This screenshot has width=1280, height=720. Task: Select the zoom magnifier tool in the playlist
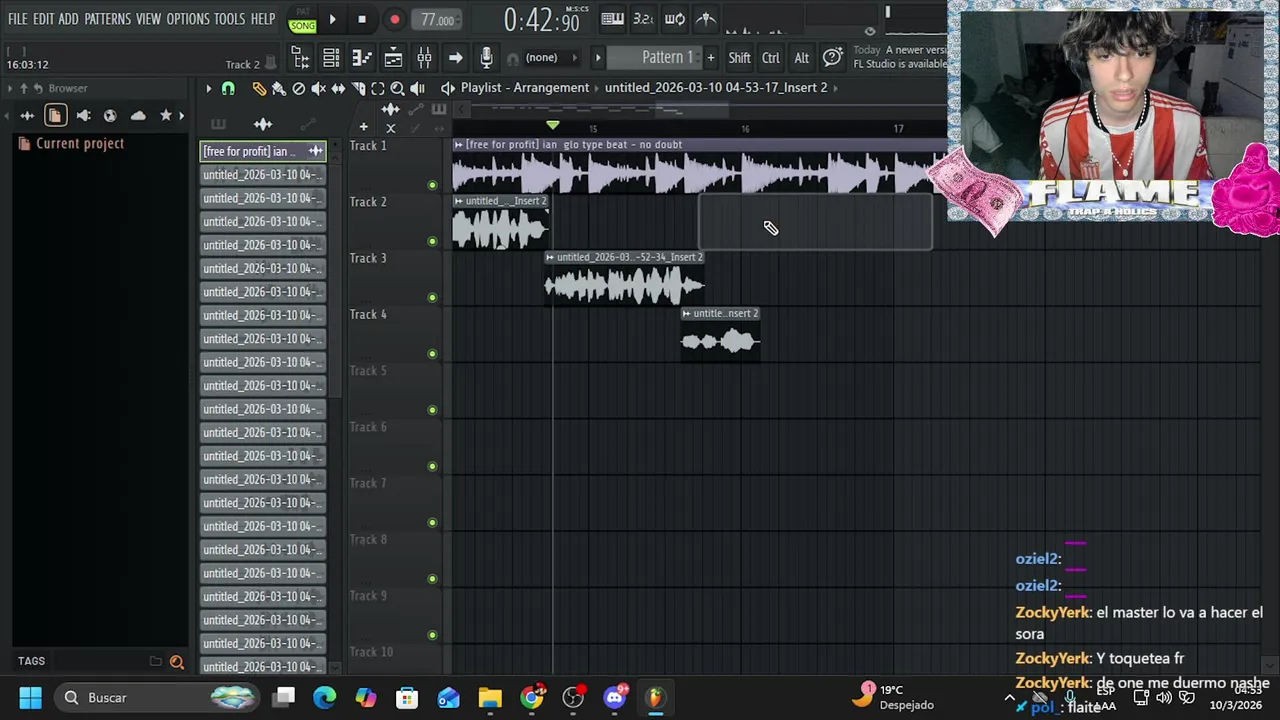point(397,88)
